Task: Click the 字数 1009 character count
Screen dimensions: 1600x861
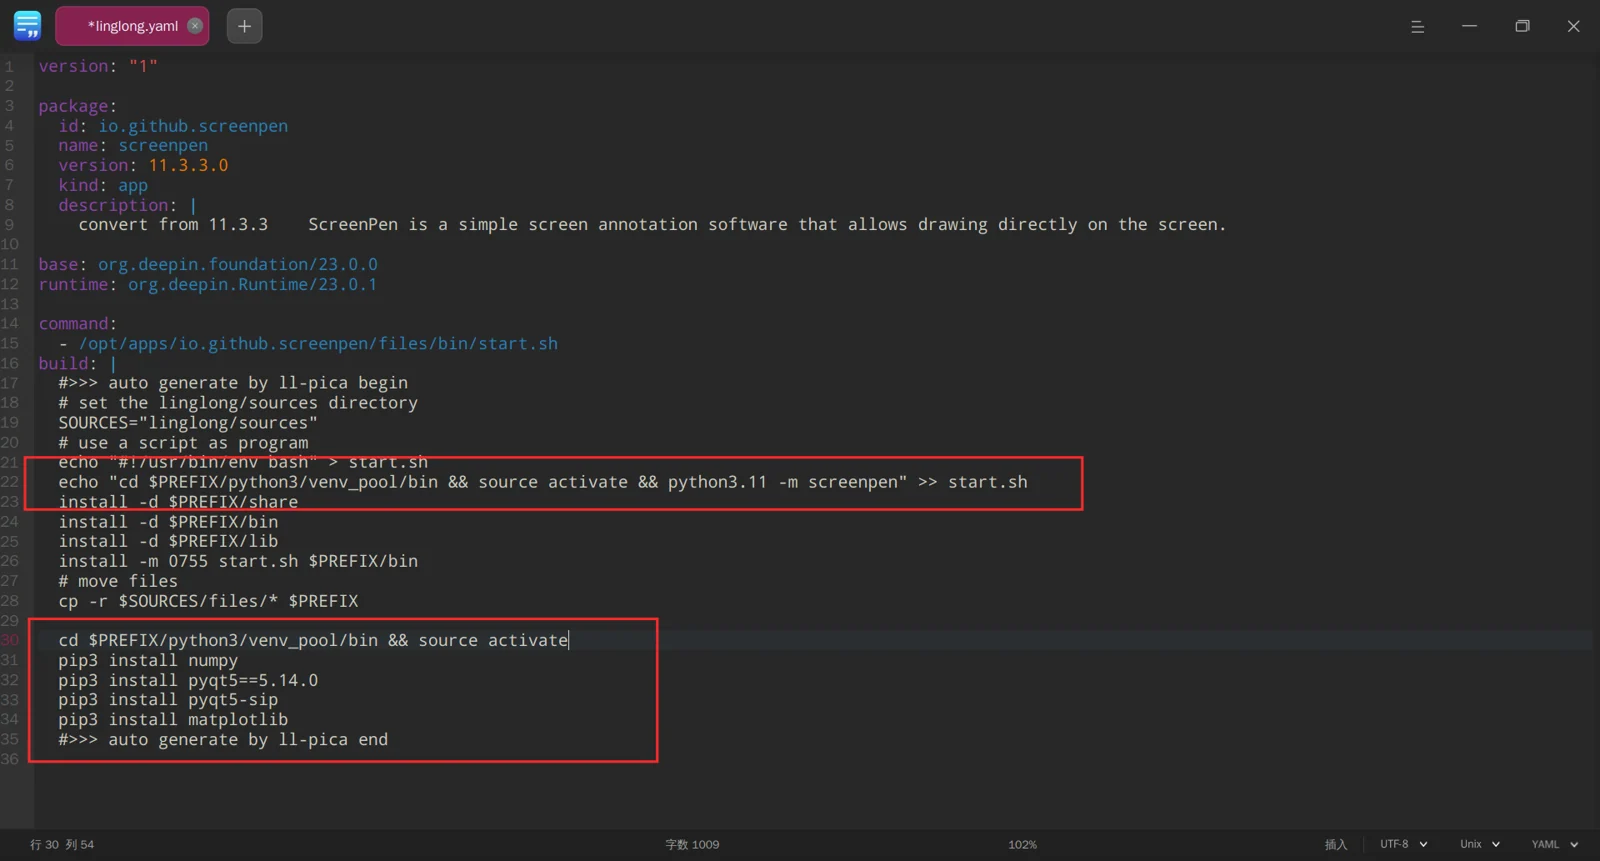Action: (x=692, y=844)
